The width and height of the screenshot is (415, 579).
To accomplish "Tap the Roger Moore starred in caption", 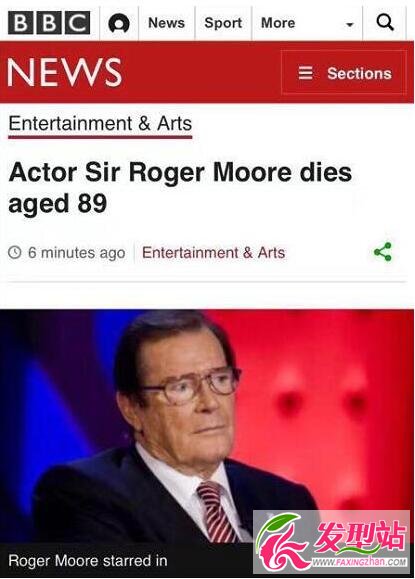I will coord(88,561).
